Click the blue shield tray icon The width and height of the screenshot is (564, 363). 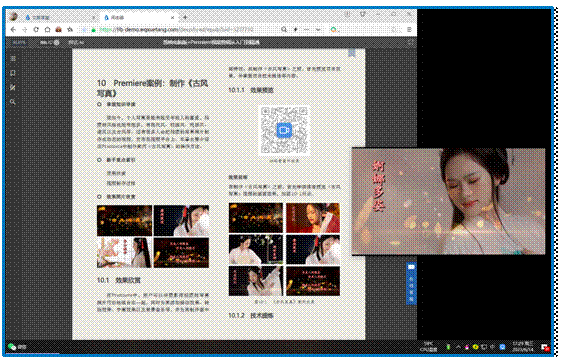click(x=502, y=347)
